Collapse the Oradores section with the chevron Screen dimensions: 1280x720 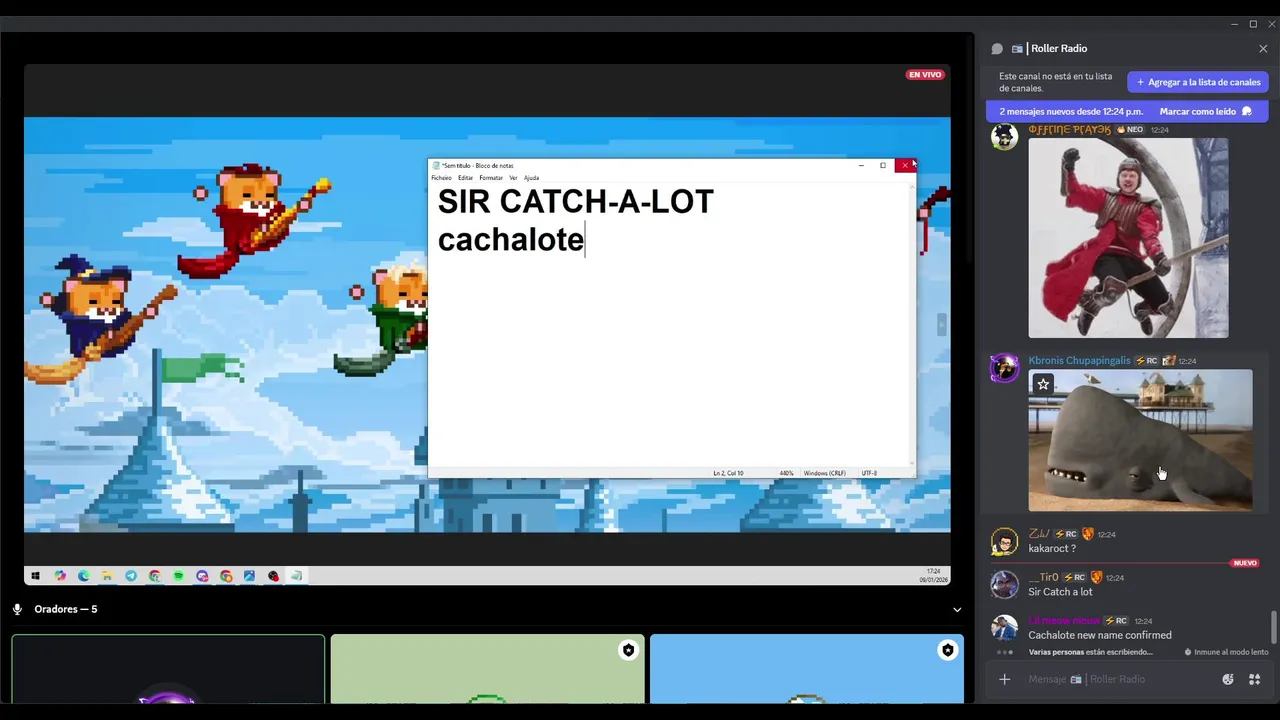coord(957,609)
